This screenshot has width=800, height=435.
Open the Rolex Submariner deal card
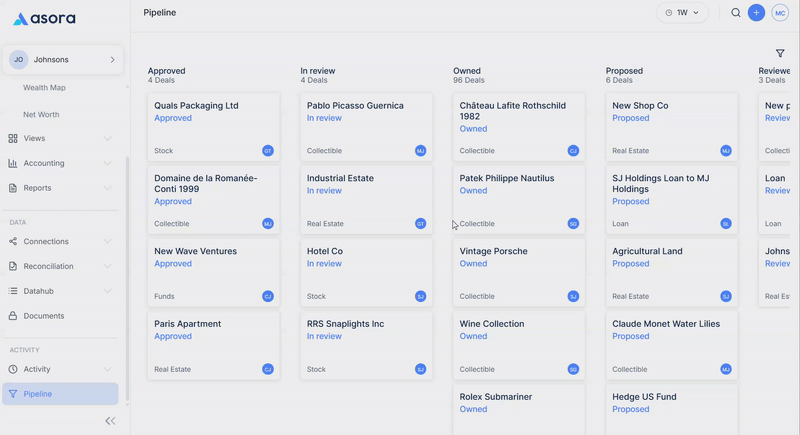[518, 410]
